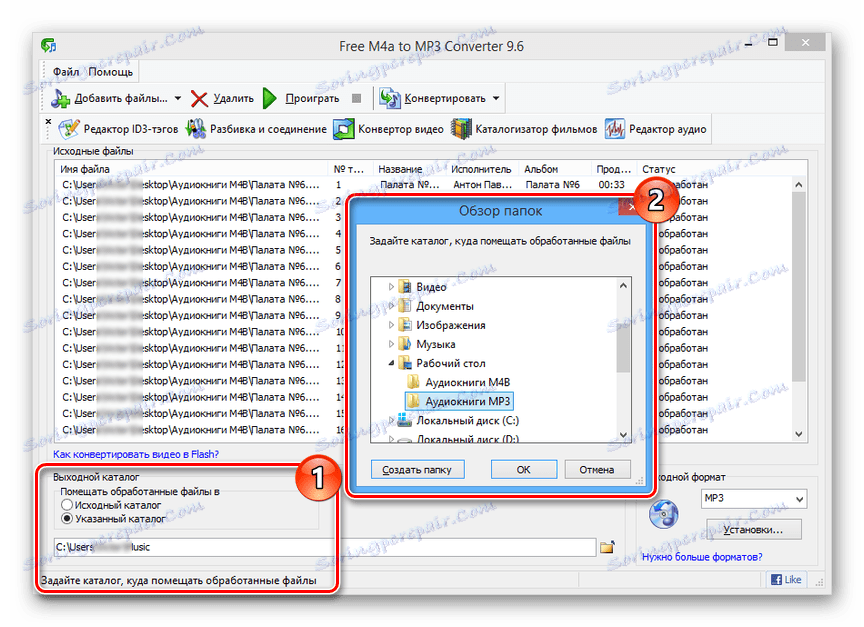Click the Музыка folder icon in tree
This screenshot has width=864, height=627.
coord(405,344)
